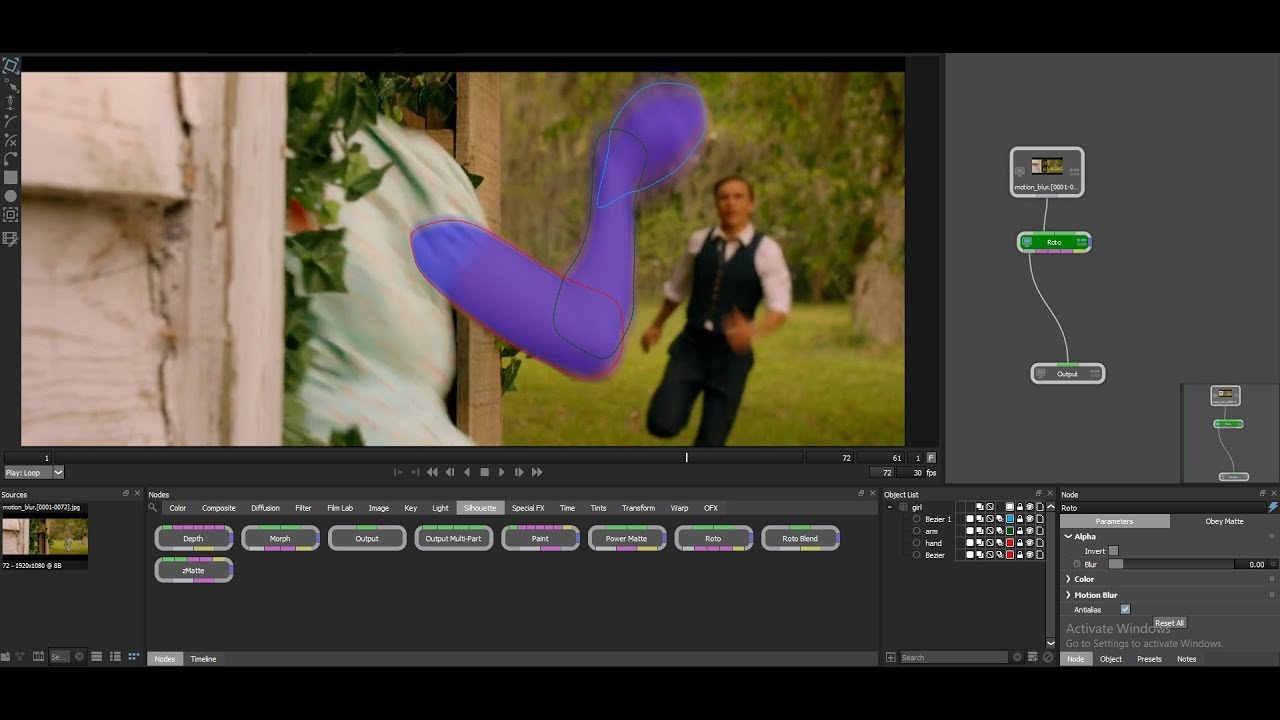Collapse the girl layer tree
Screen dimensions: 1280x720
(889, 507)
